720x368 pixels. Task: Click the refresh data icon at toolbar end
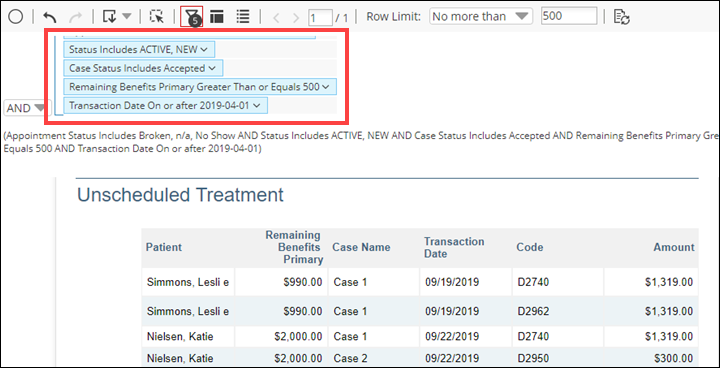click(x=622, y=17)
